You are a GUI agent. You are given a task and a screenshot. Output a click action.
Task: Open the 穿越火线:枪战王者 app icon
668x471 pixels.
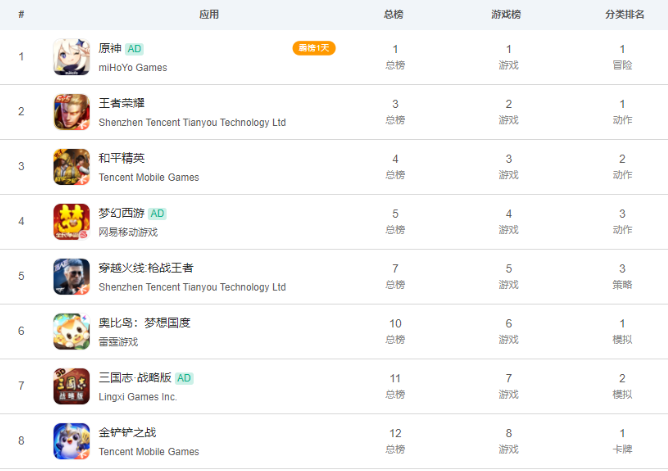72,276
